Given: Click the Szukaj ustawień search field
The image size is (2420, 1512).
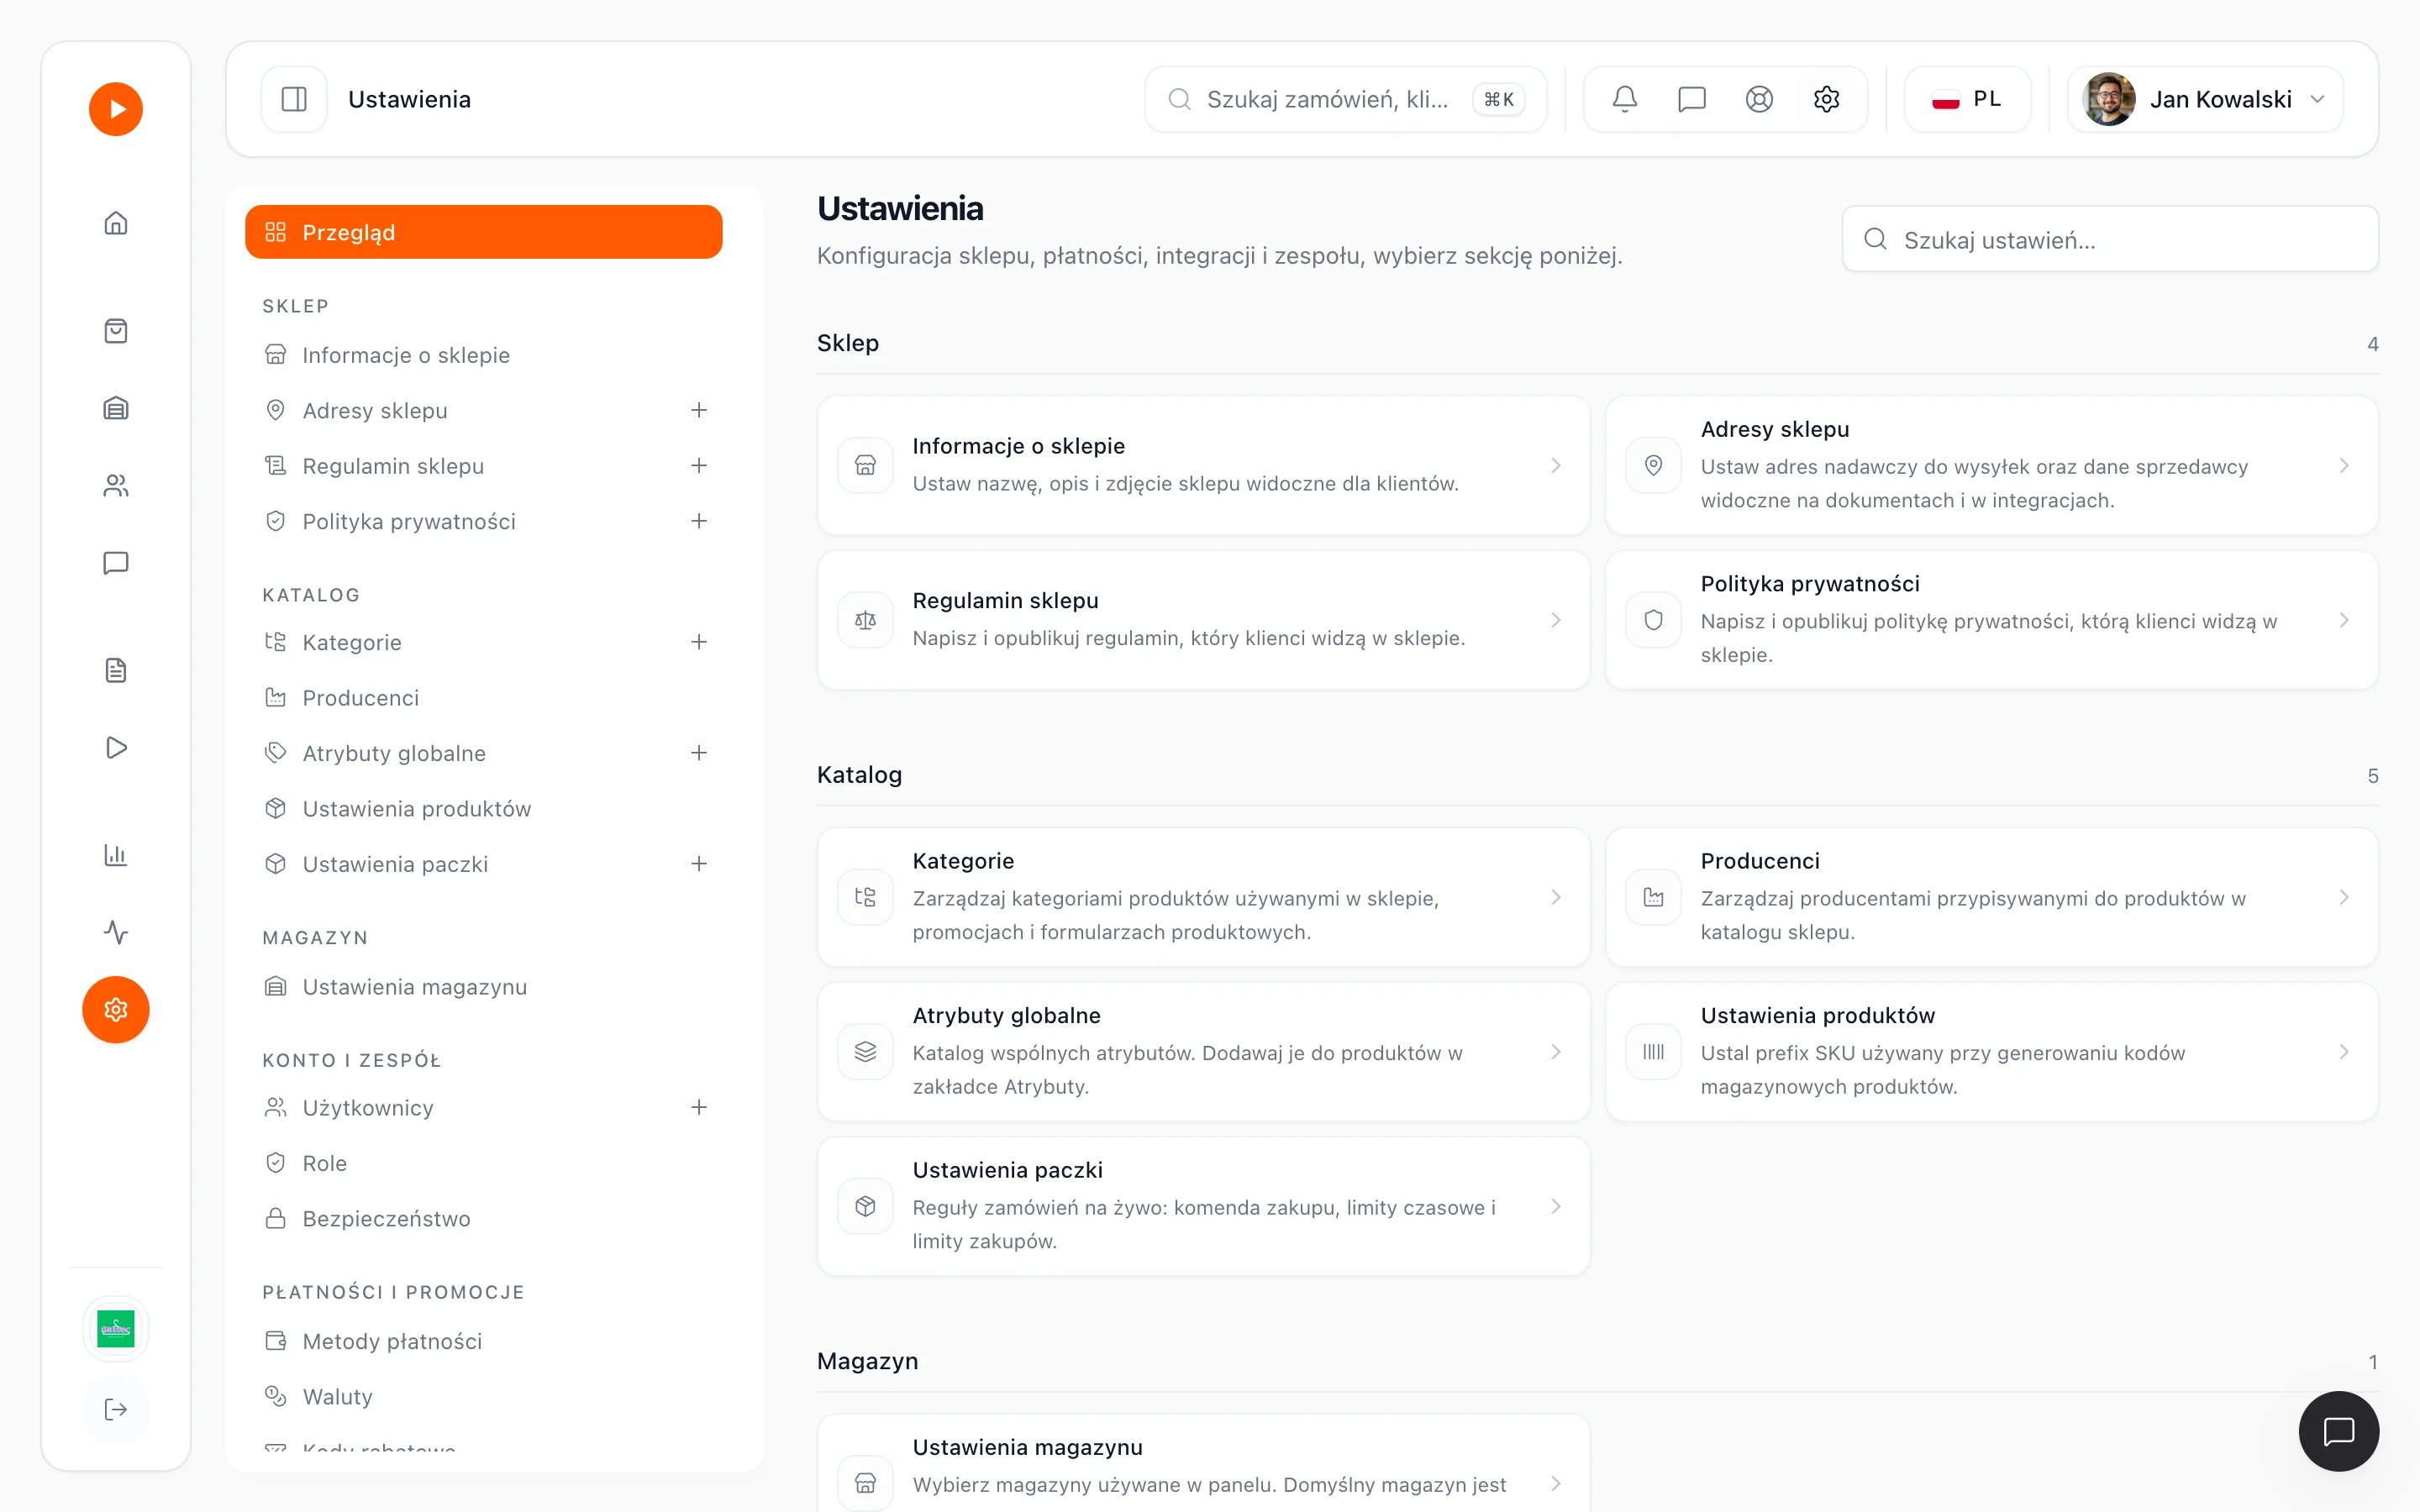Looking at the screenshot, I should (x=2110, y=239).
